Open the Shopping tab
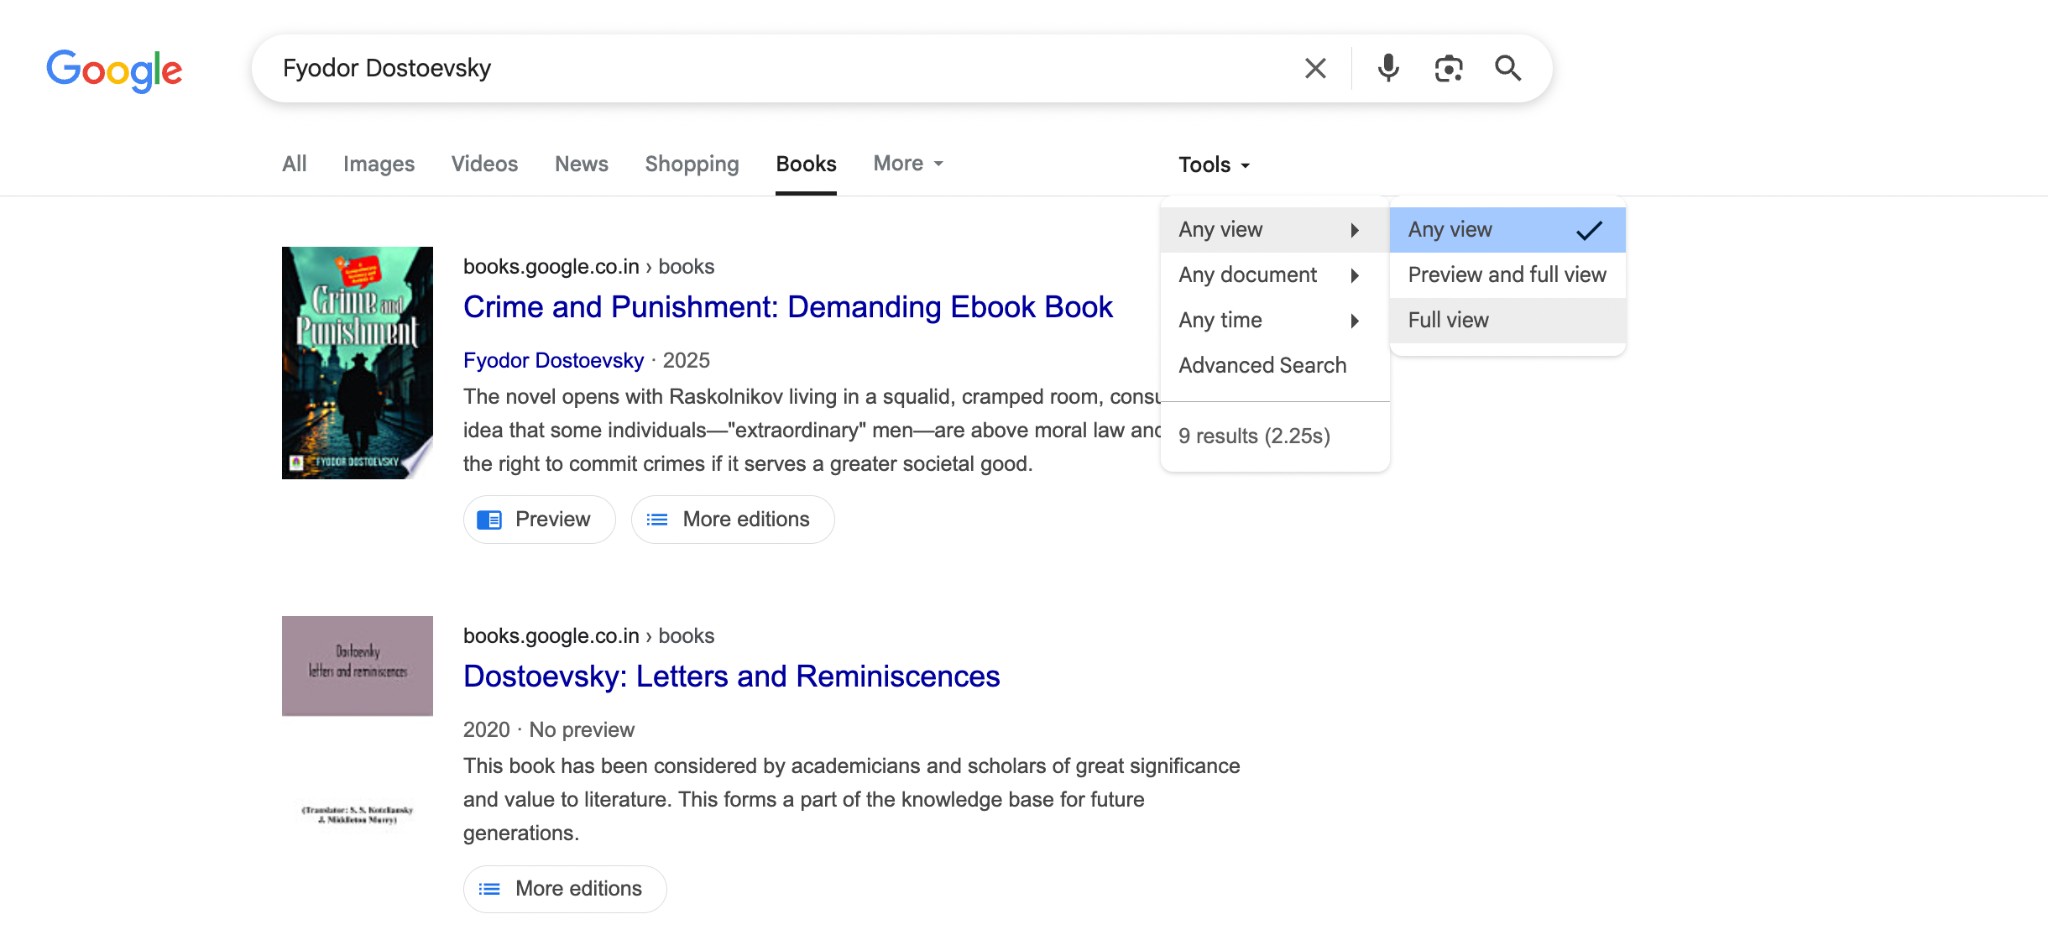2048x943 pixels. (x=692, y=164)
